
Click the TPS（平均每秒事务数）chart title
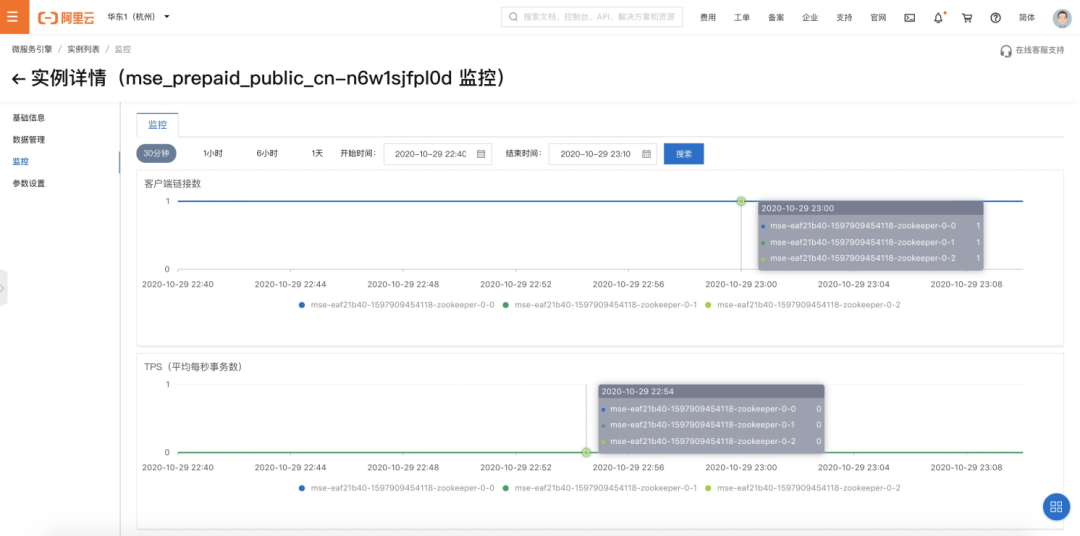click(192, 367)
